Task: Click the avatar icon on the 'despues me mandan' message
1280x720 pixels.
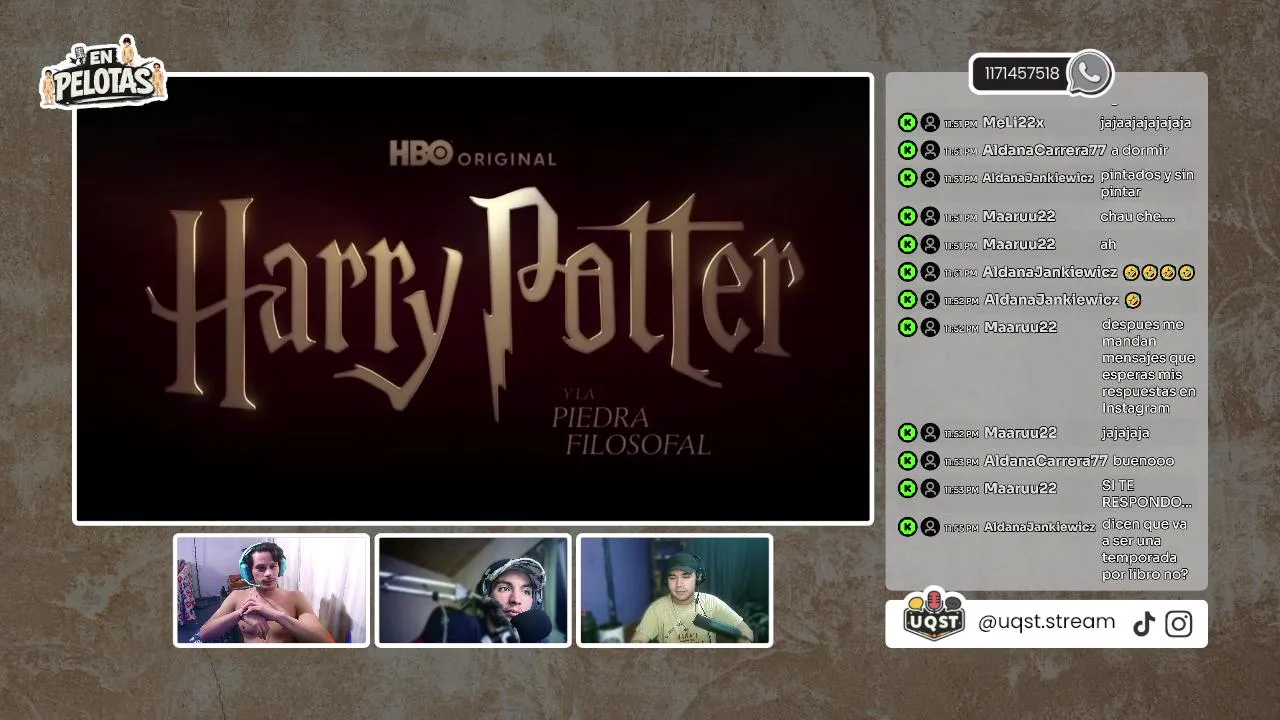Action: 930,327
